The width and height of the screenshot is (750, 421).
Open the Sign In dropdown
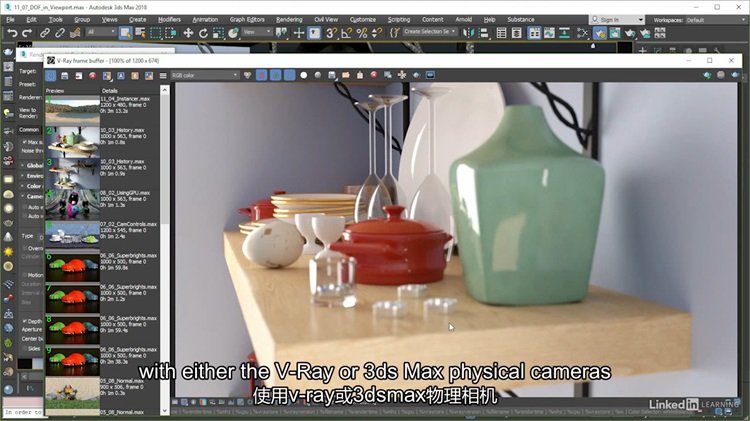(x=617, y=20)
